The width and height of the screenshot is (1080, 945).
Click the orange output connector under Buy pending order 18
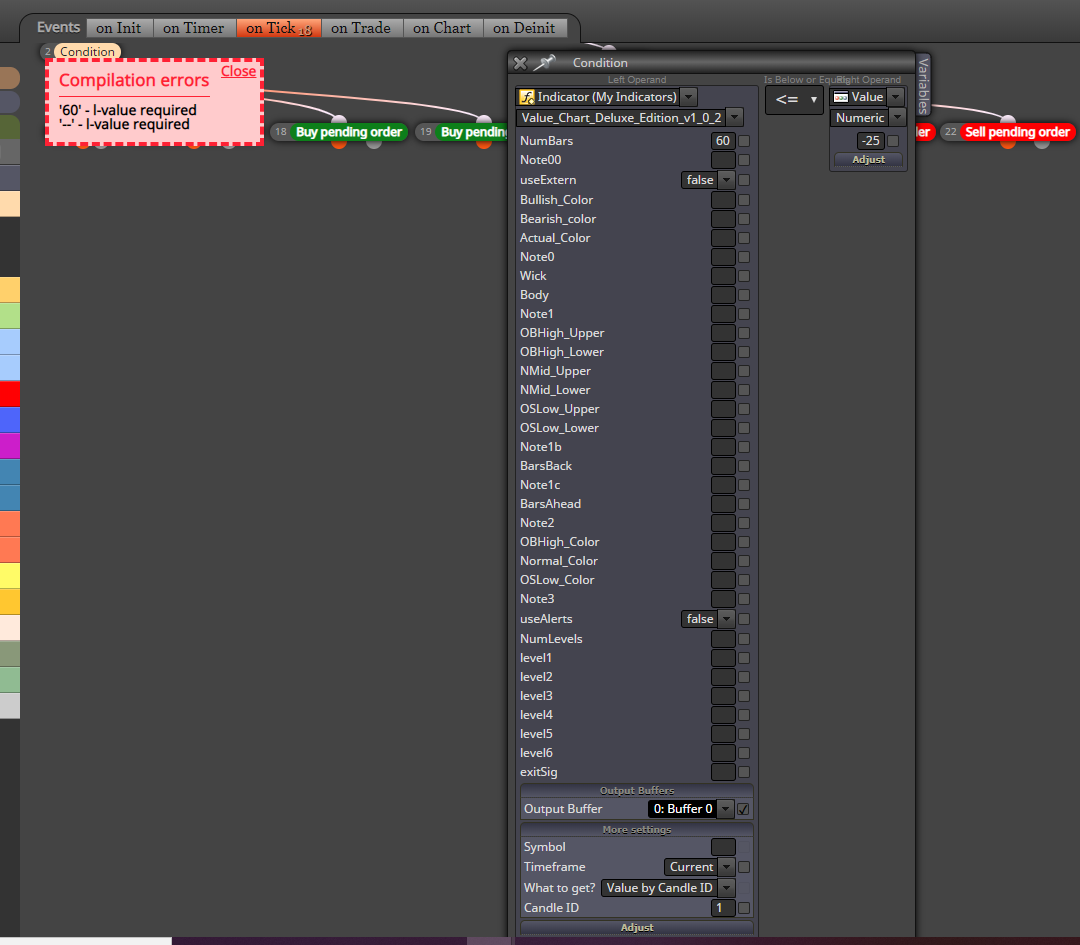(339, 144)
